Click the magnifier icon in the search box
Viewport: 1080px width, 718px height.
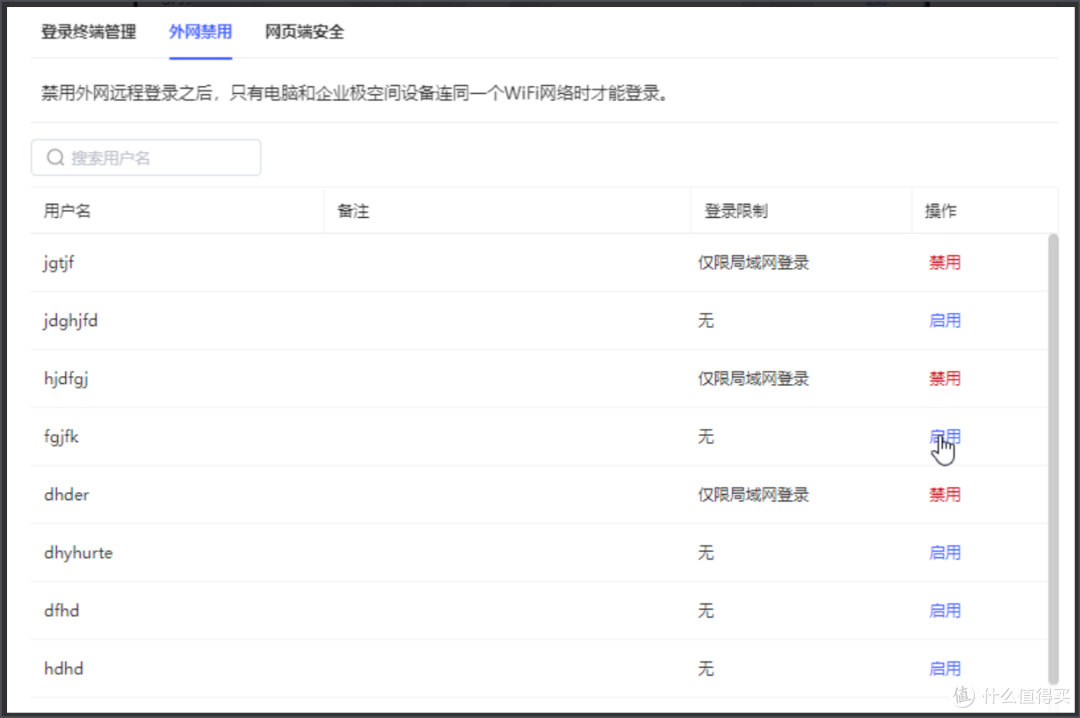[55, 158]
